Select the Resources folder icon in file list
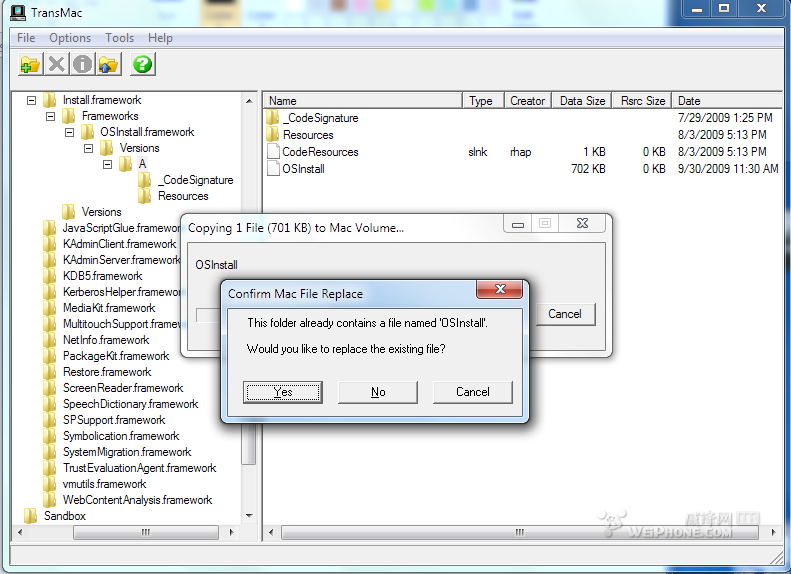Image resolution: width=791 pixels, height=574 pixels. pos(273,135)
